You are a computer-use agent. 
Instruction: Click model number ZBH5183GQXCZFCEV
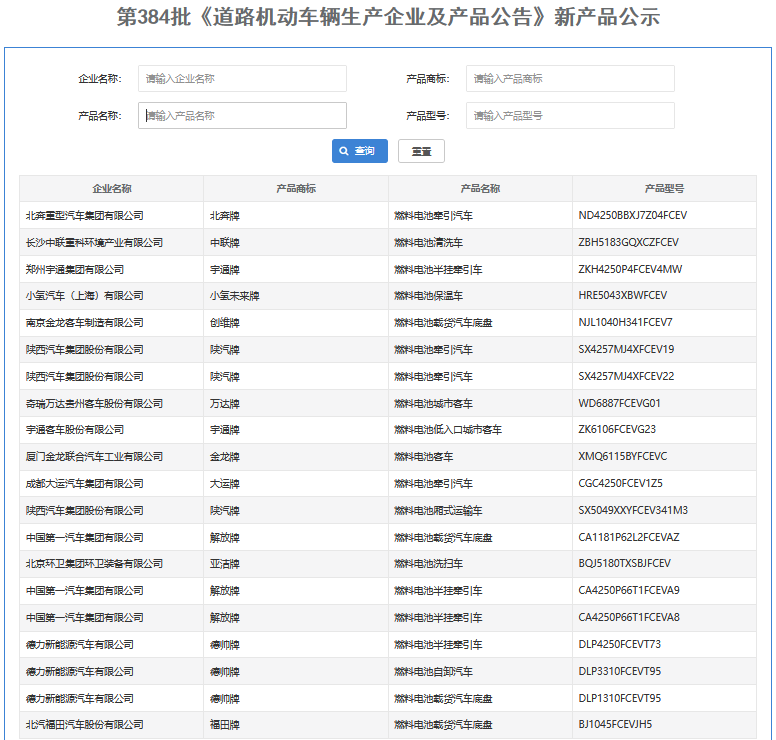click(628, 242)
